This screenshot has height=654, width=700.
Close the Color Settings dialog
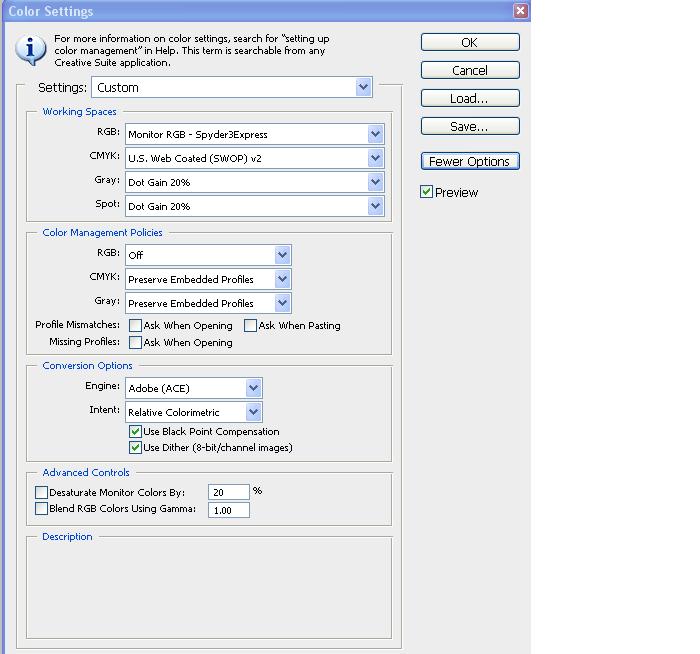(520, 11)
